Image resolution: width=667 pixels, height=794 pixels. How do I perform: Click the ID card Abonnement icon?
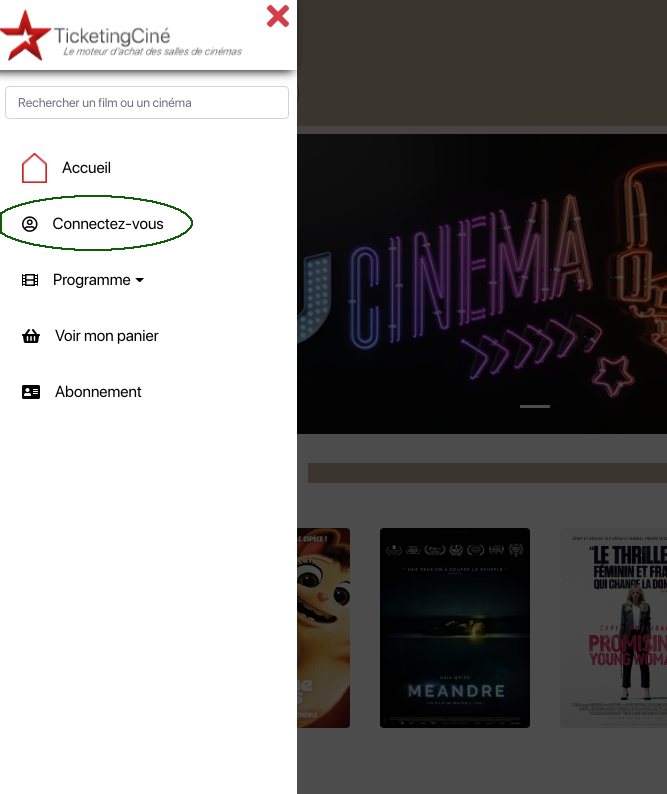click(31, 392)
